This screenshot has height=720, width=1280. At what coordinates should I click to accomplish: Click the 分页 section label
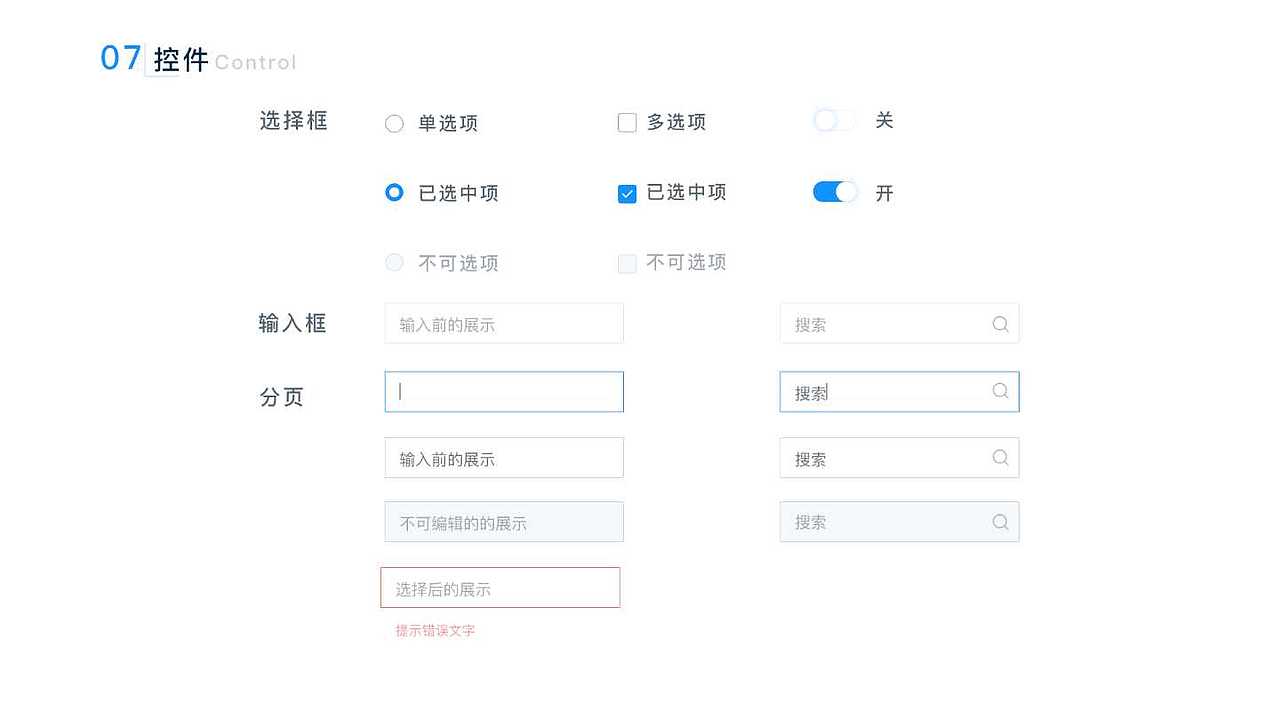[281, 397]
